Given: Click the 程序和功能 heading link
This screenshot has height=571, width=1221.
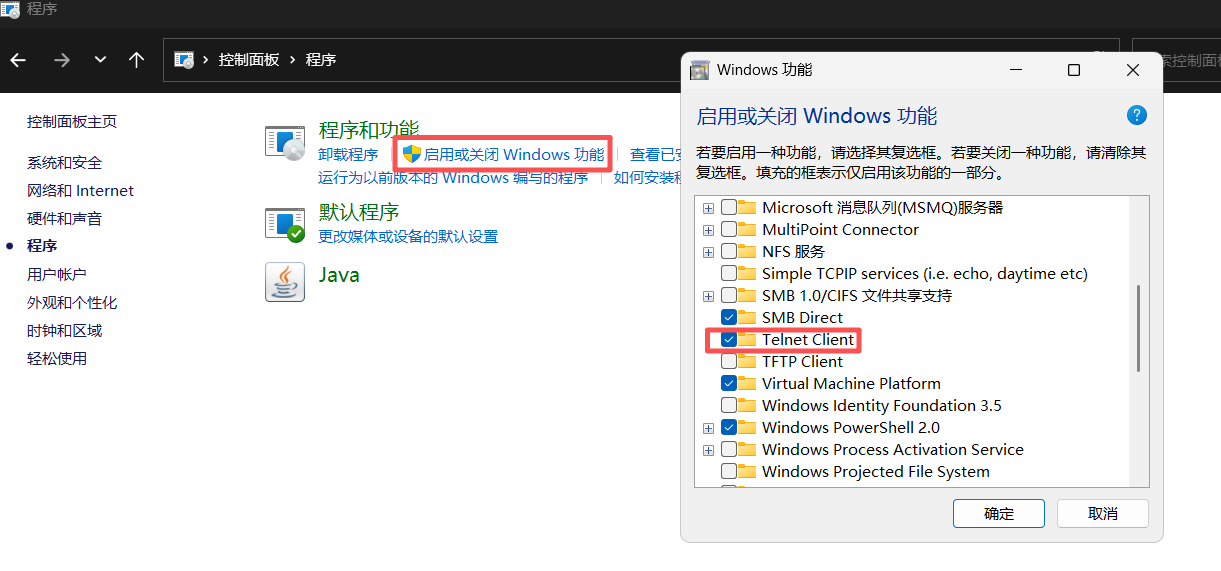Looking at the screenshot, I should point(369,130).
